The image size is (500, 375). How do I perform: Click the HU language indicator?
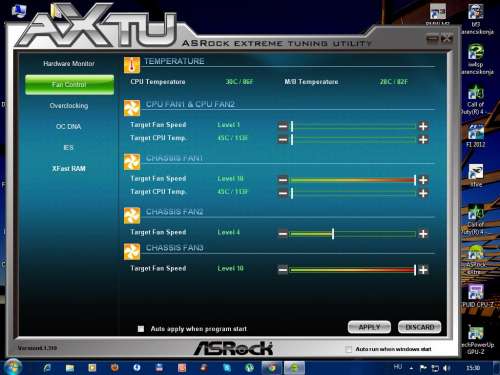point(398,367)
